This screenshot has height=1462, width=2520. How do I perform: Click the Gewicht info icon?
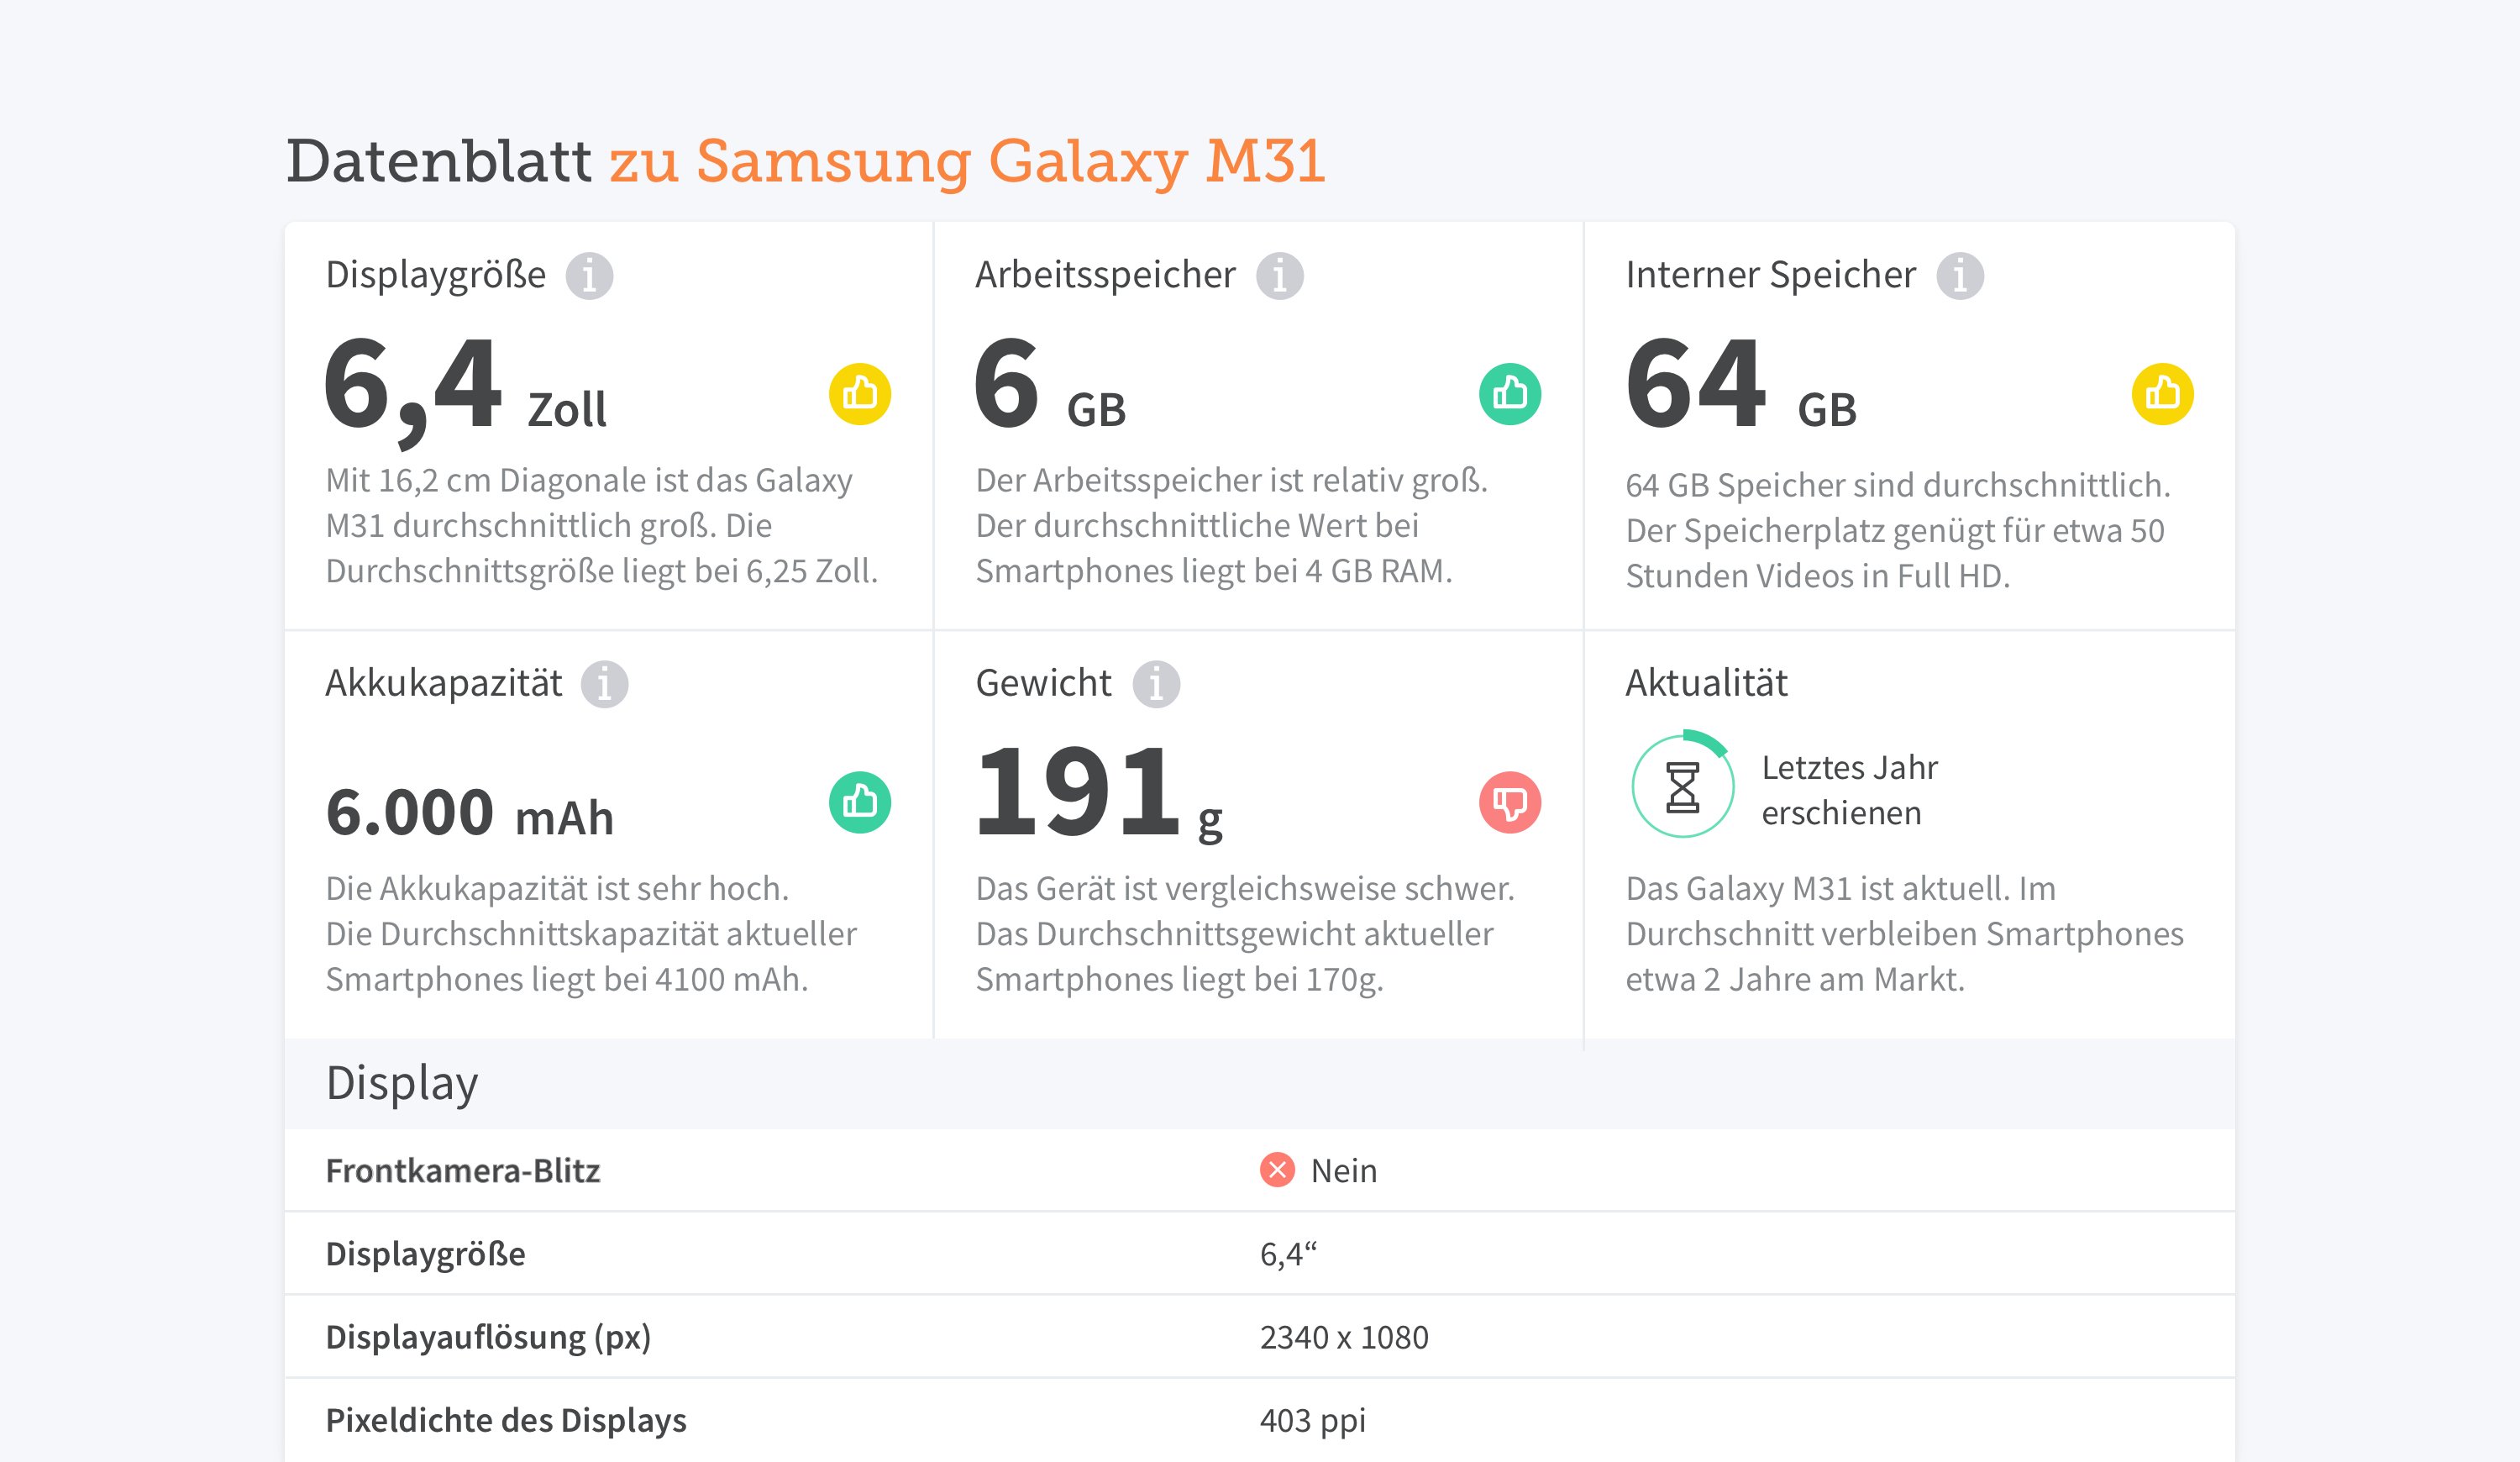1155,685
